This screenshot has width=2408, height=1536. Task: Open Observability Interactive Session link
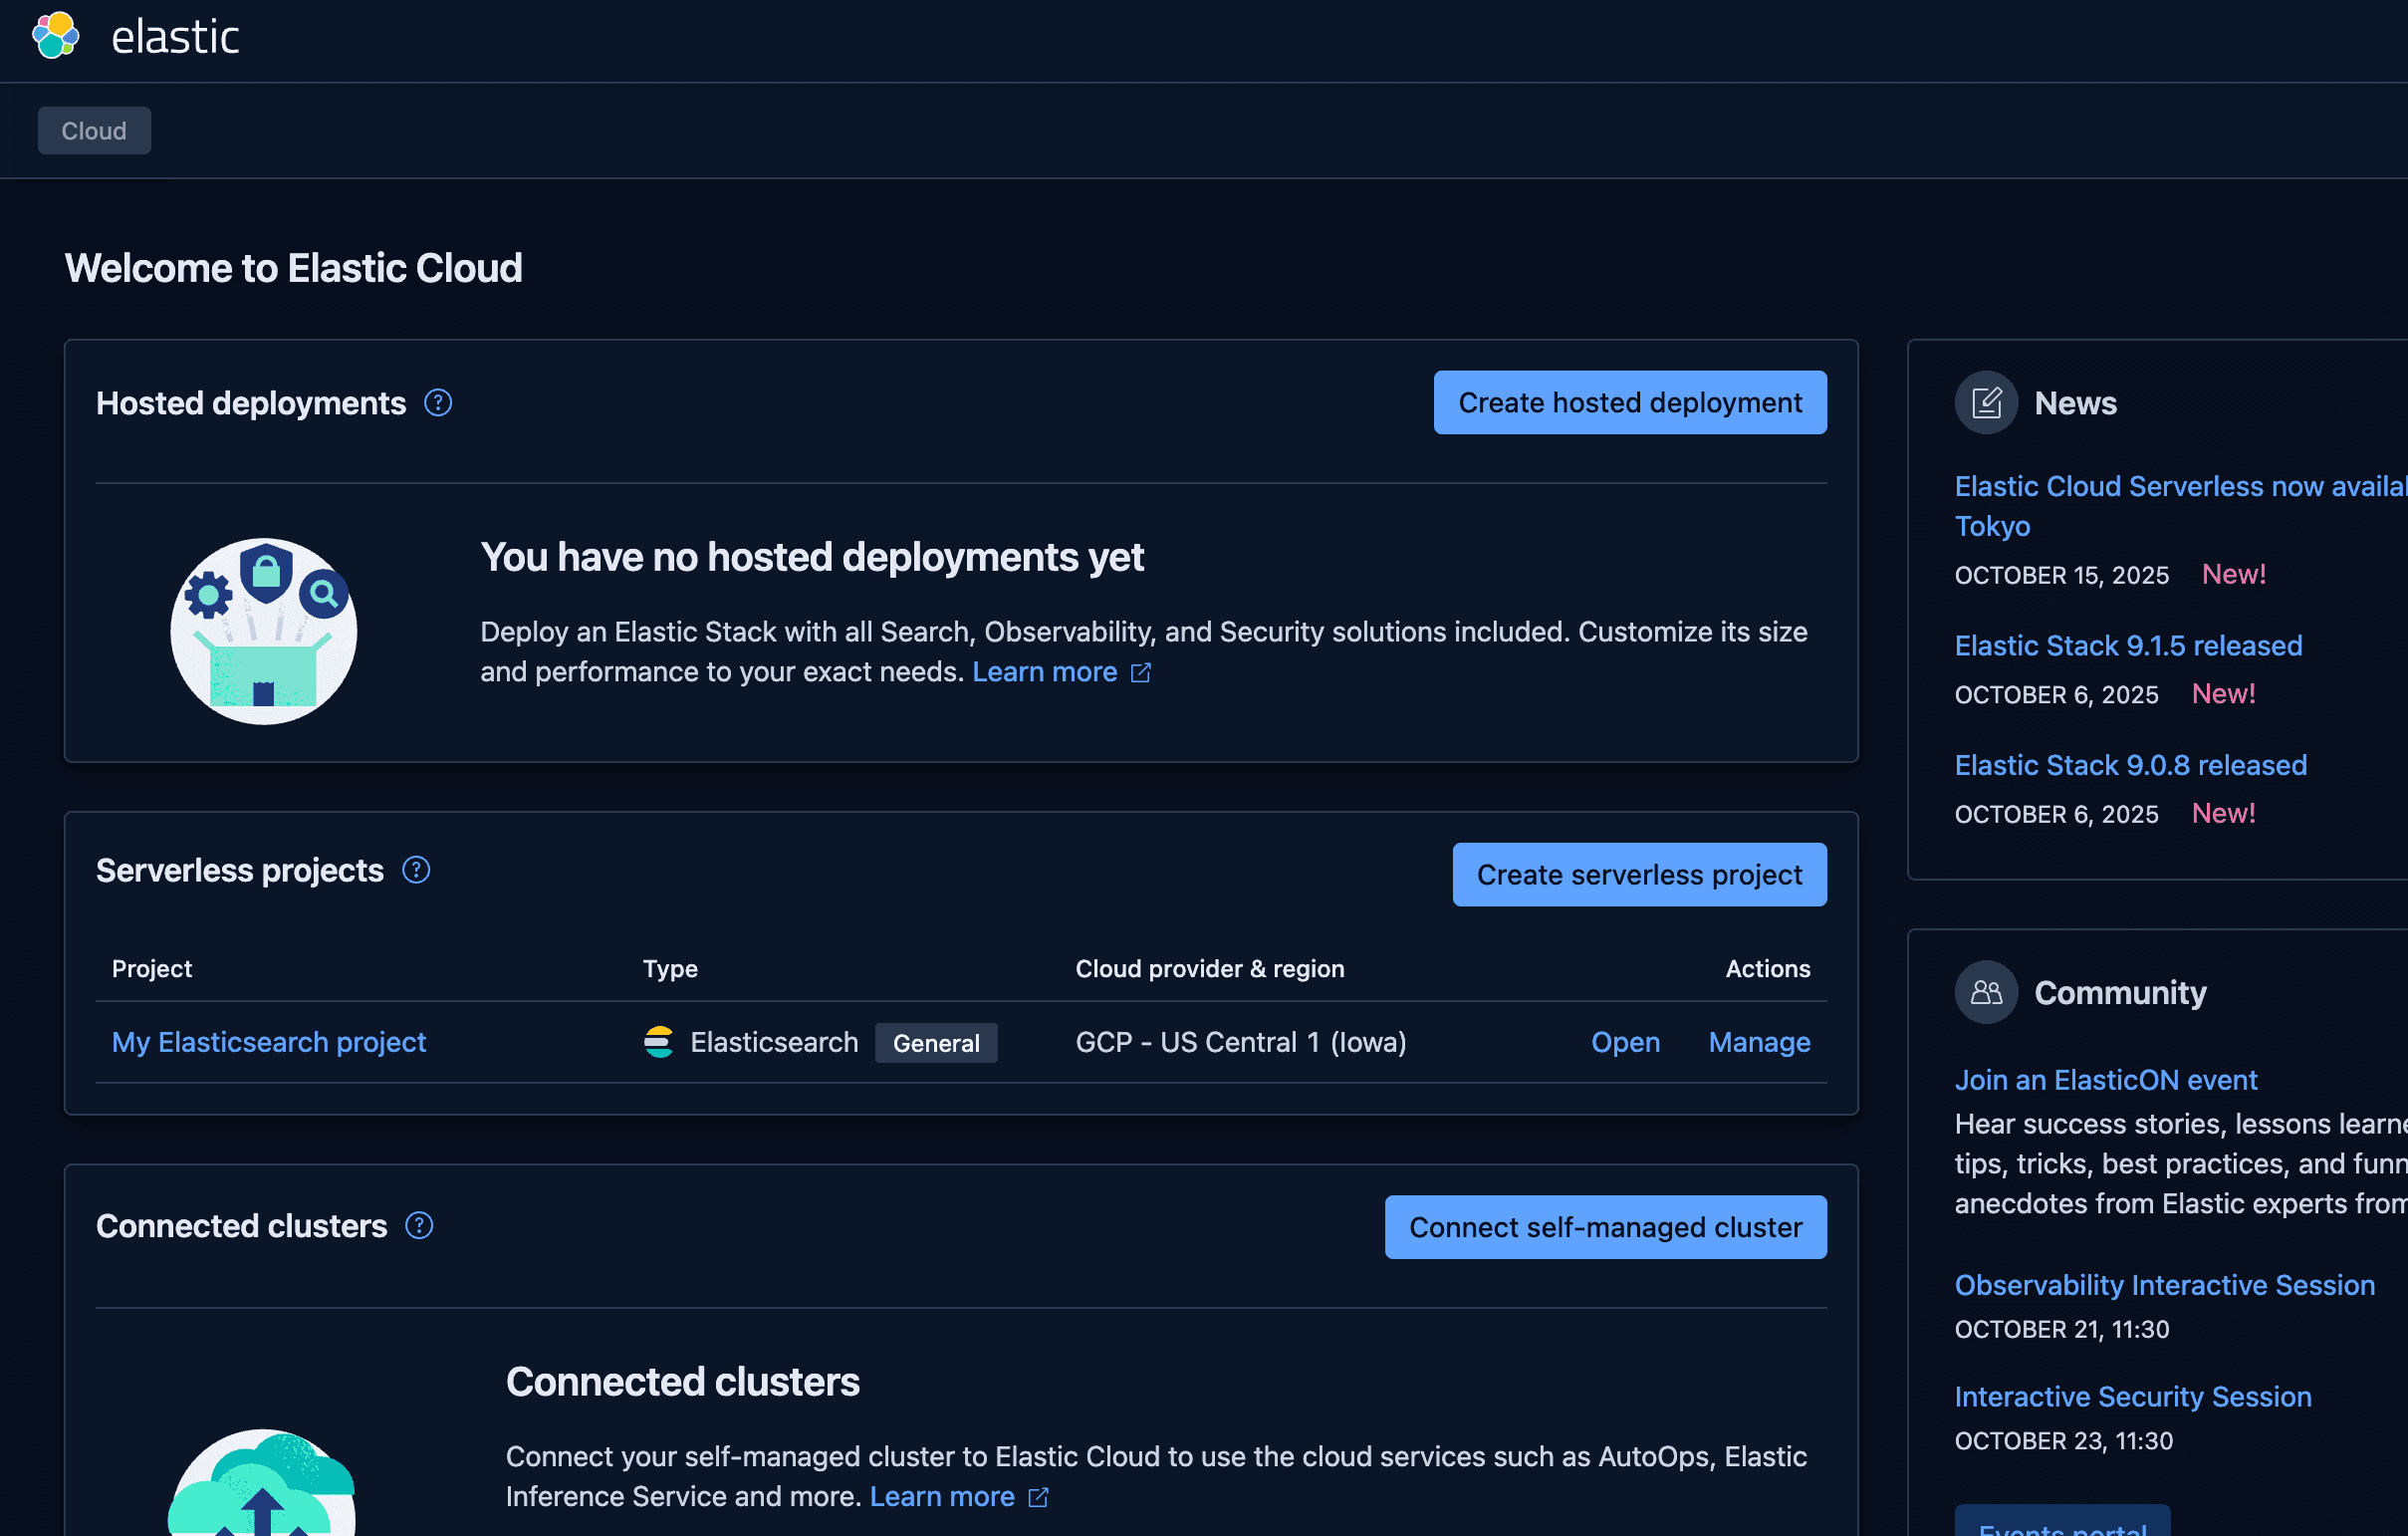(x=2164, y=1285)
